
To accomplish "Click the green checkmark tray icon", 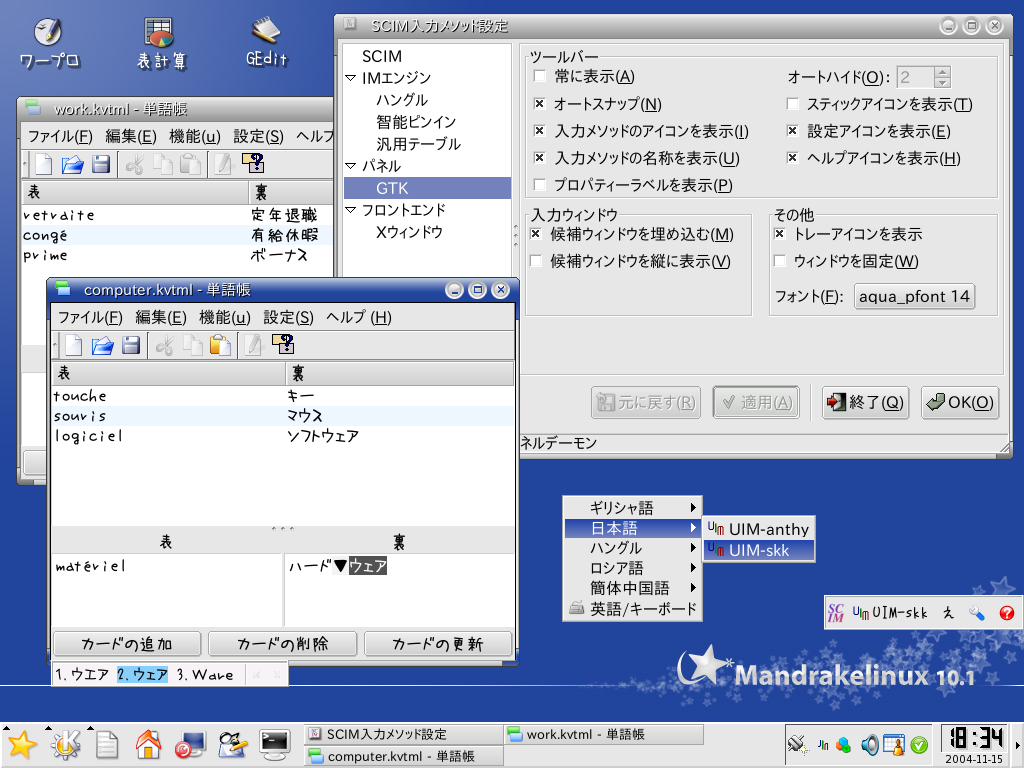I will 919,744.
